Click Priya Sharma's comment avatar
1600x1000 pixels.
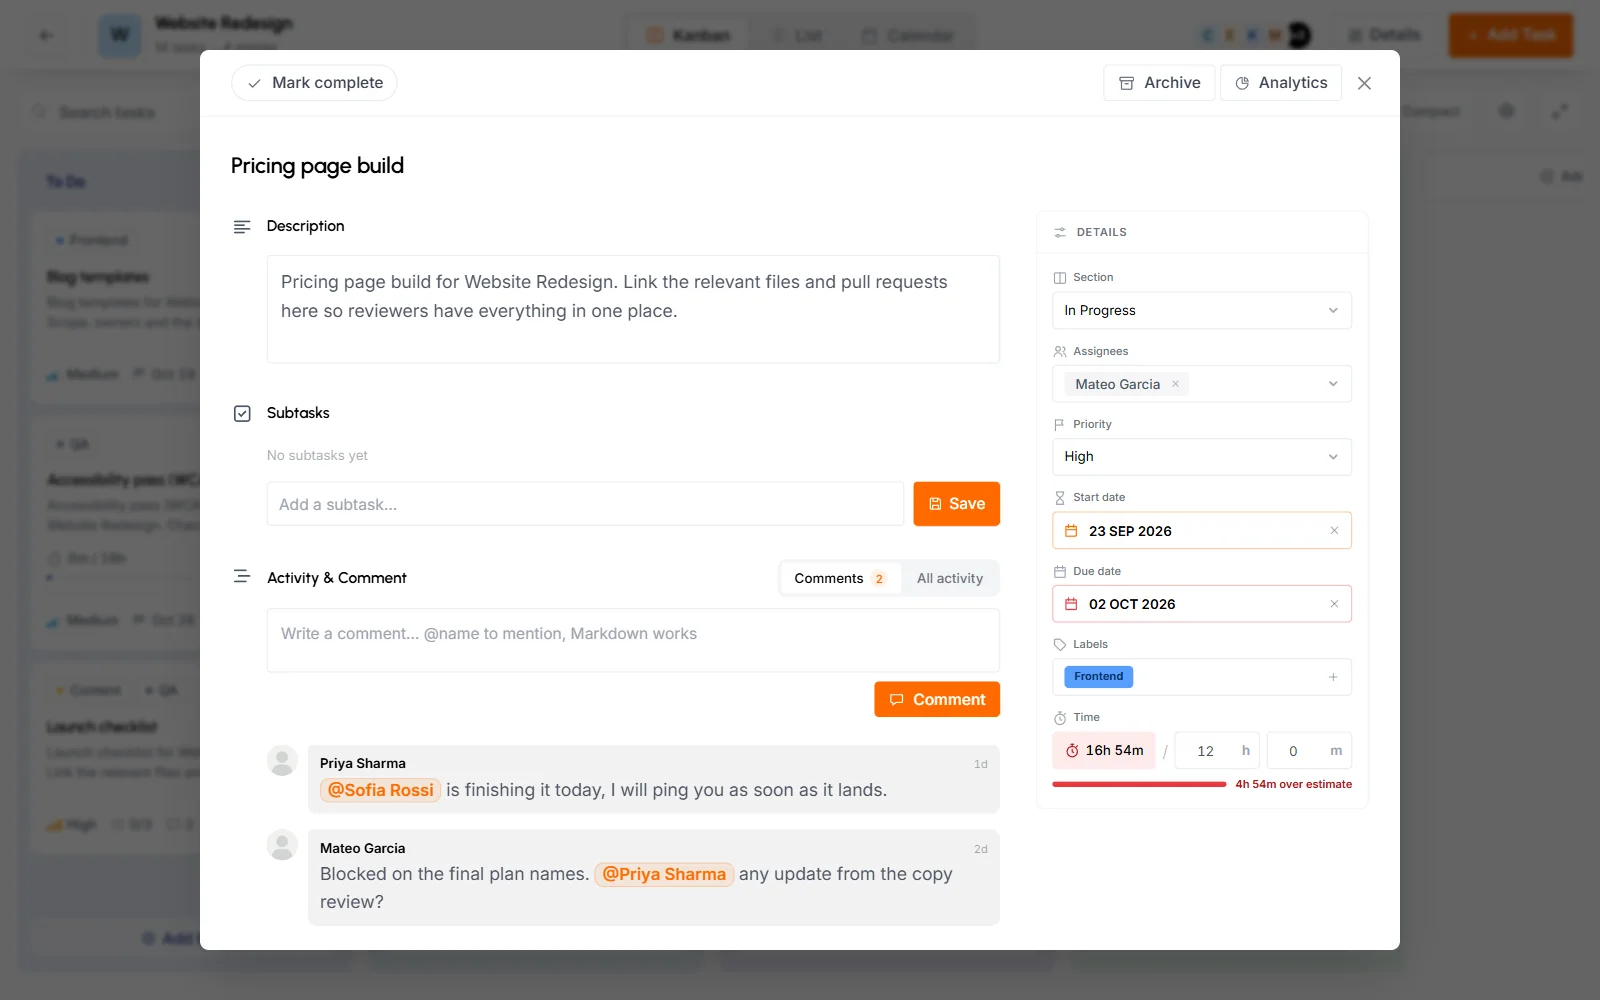coord(283,761)
